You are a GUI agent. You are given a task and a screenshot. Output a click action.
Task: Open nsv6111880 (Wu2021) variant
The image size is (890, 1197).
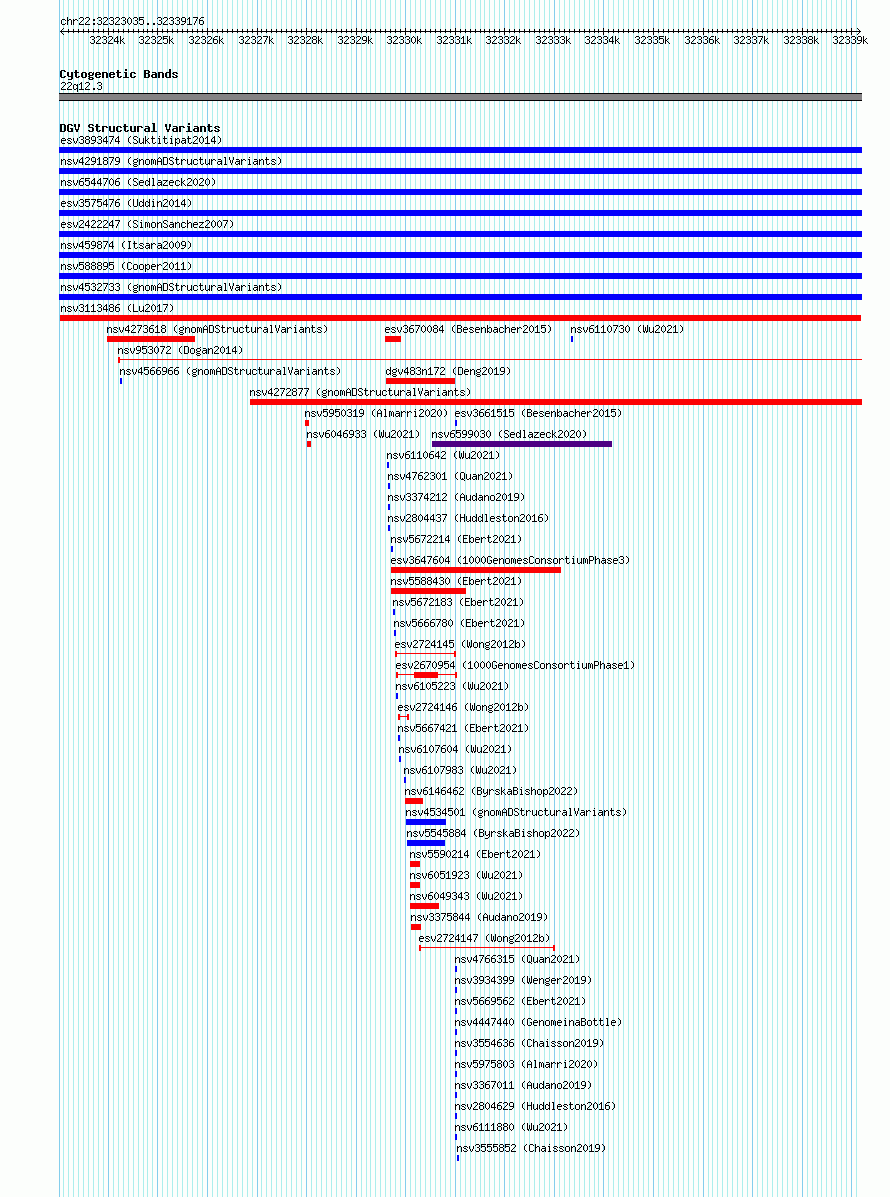[511, 1127]
